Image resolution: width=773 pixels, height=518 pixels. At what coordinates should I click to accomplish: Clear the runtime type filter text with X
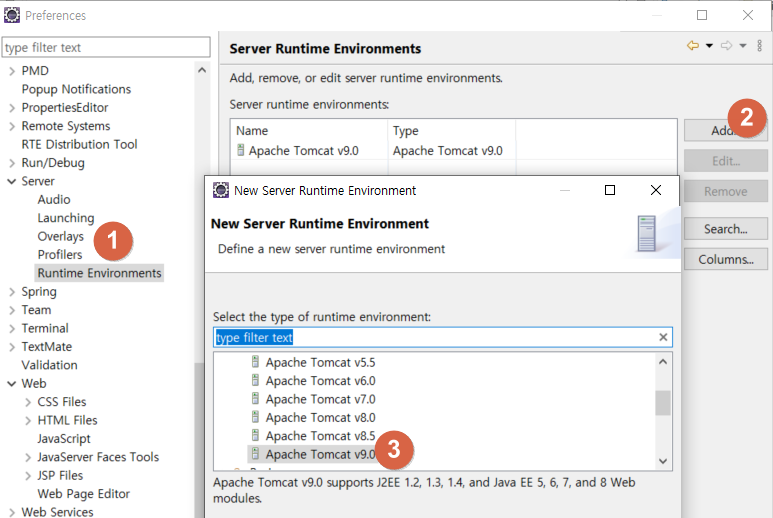click(x=663, y=337)
